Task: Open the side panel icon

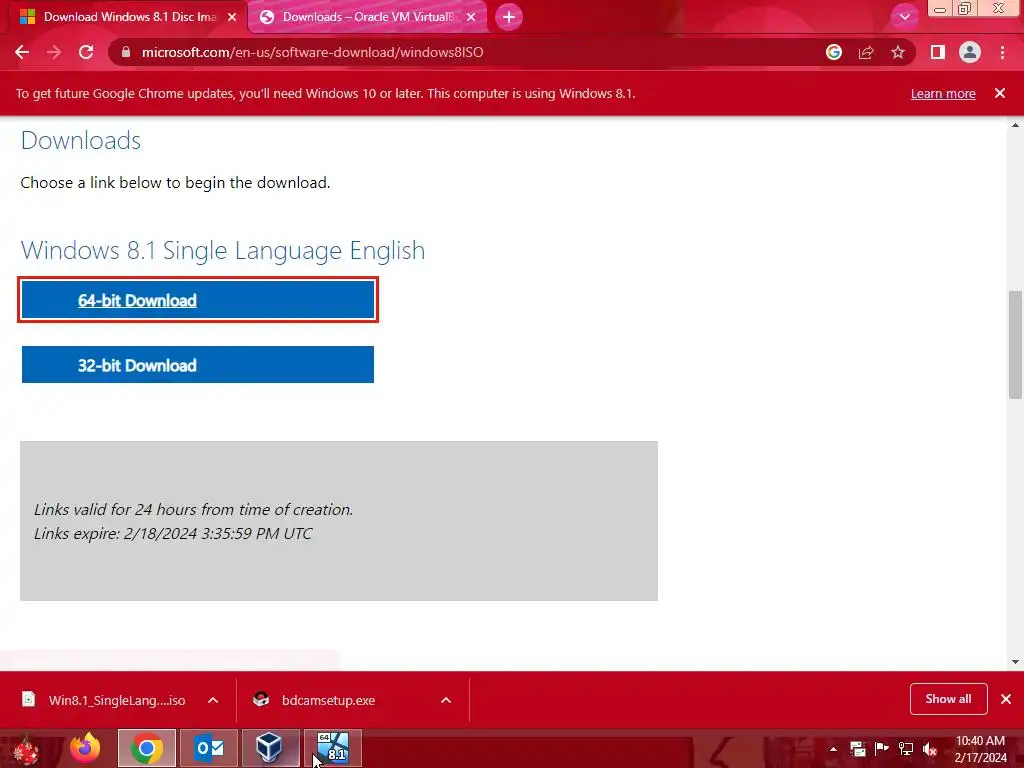Action: (x=938, y=52)
